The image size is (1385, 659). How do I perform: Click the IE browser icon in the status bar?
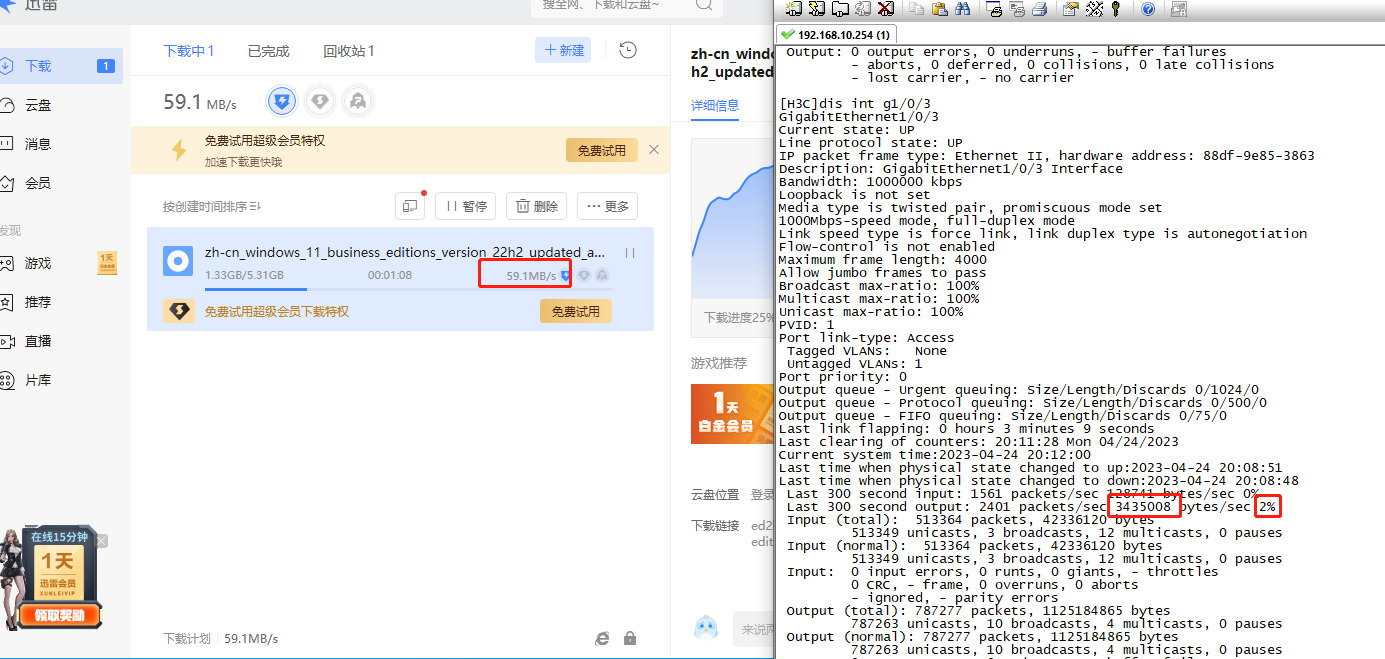pos(602,638)
